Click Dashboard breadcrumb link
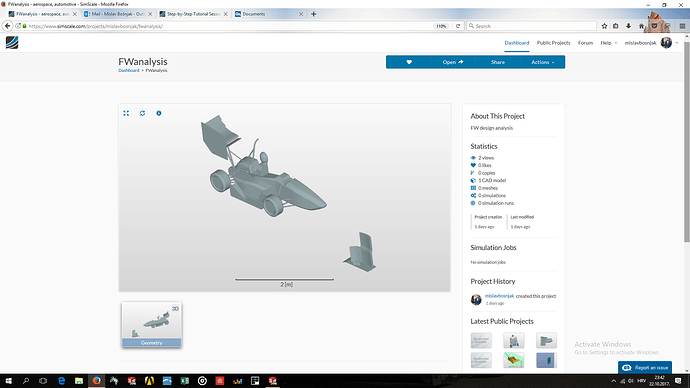Viewport: 690px width, 388px height. (x=128, y=70)
